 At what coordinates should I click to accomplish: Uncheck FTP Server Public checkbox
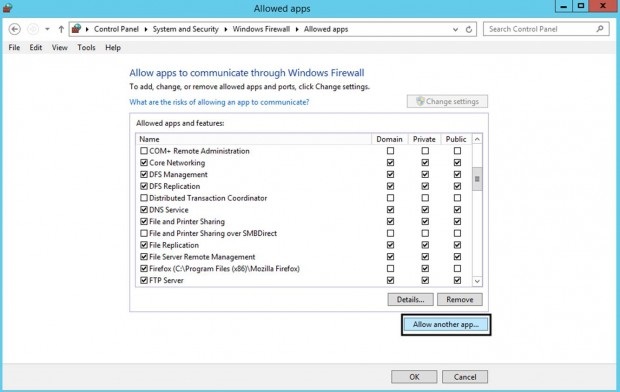click(457, 280)
